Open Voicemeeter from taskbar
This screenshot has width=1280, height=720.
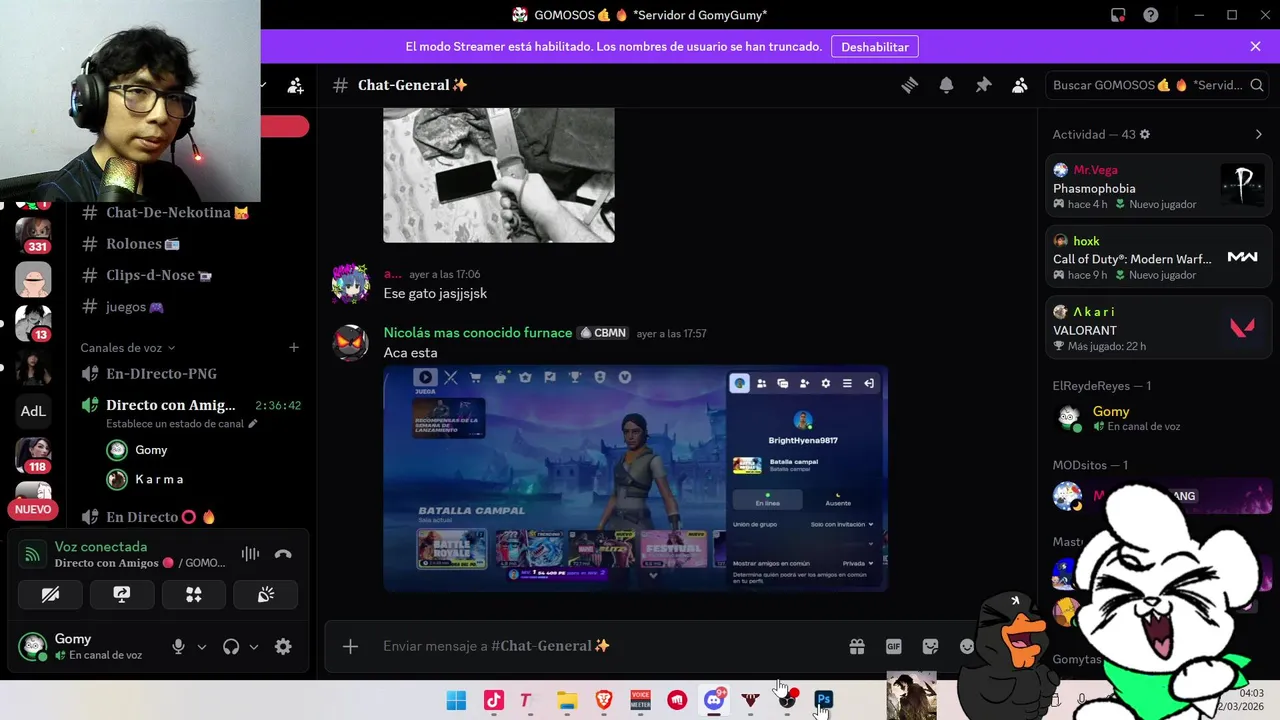640,700
